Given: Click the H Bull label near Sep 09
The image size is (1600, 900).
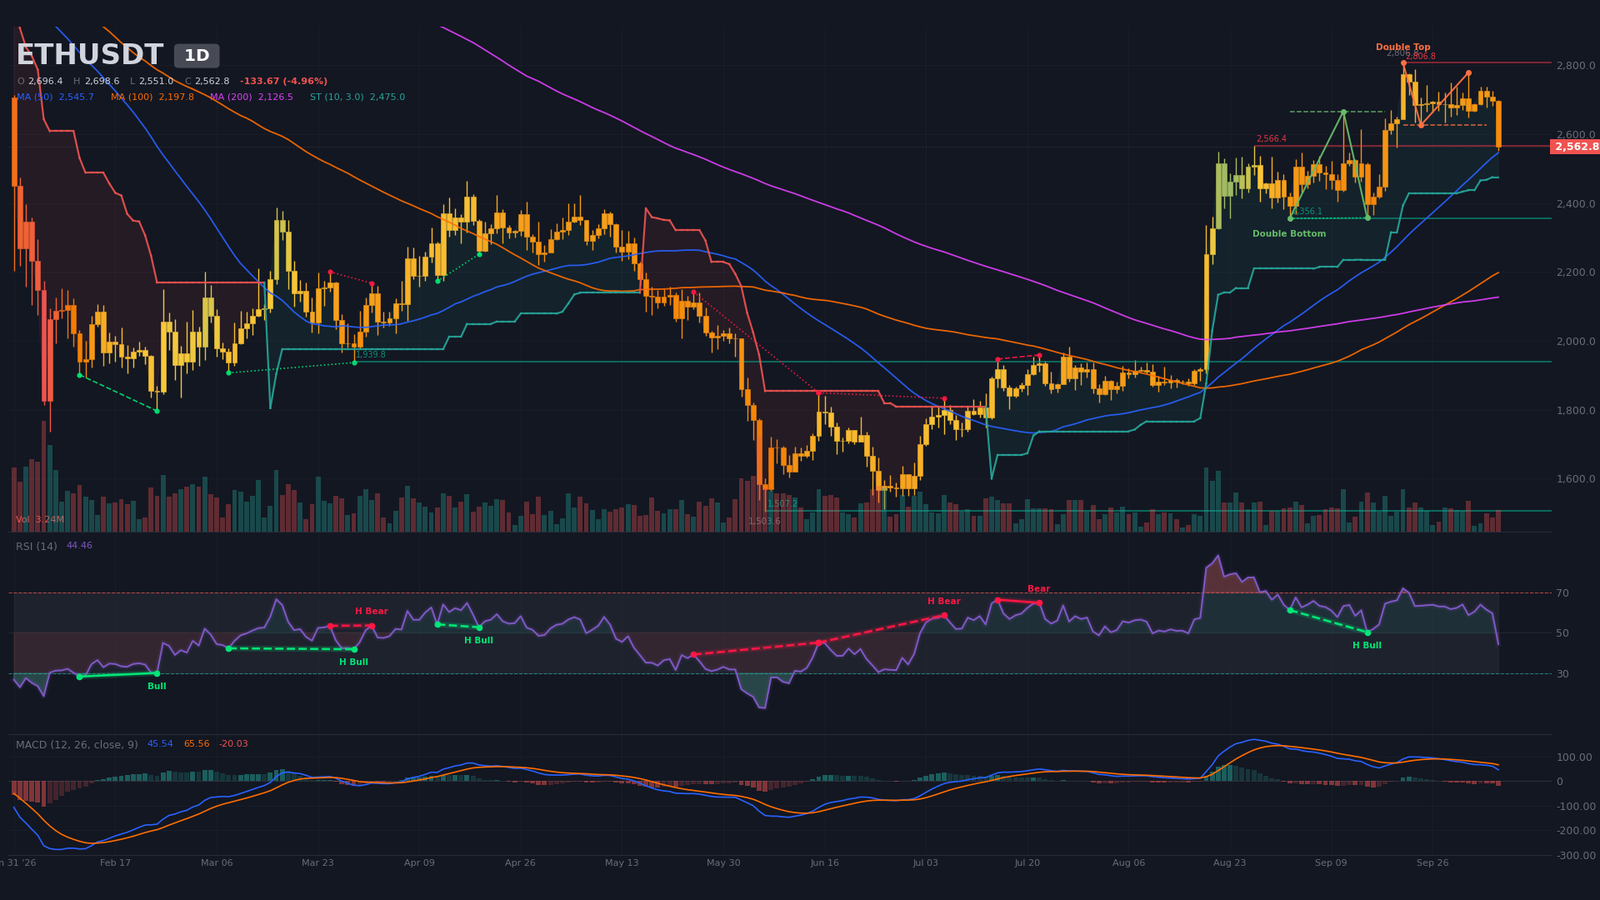Looking at the screenshot, I should point(1367,646).
